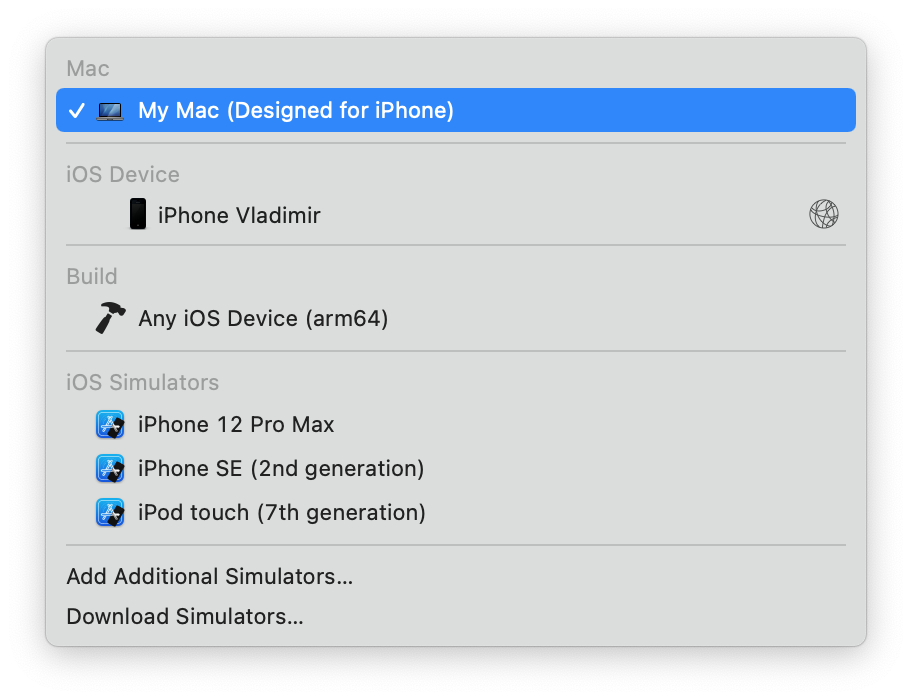This screenshot has height=700, width=912.
Task: Click the wireless network globe icon
Action: [x=823, y=214]
